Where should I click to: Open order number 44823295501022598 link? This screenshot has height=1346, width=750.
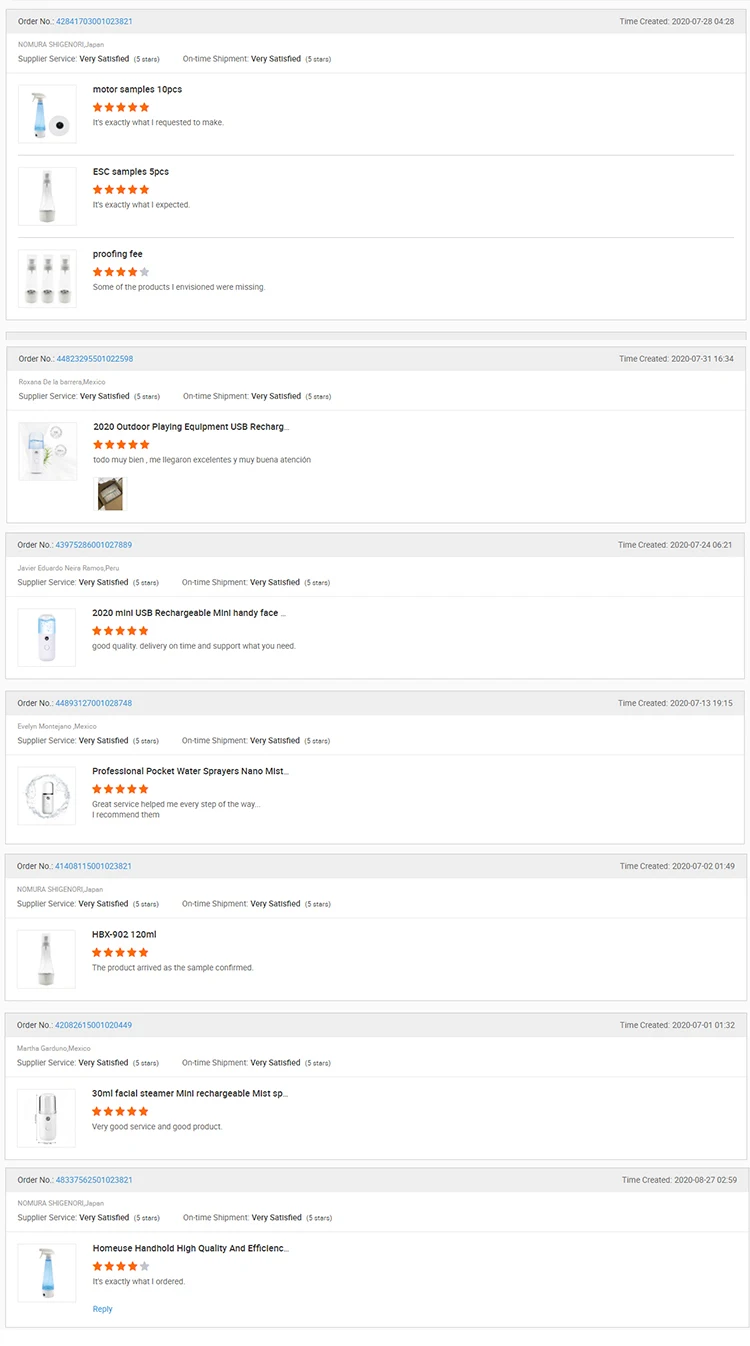95,359
